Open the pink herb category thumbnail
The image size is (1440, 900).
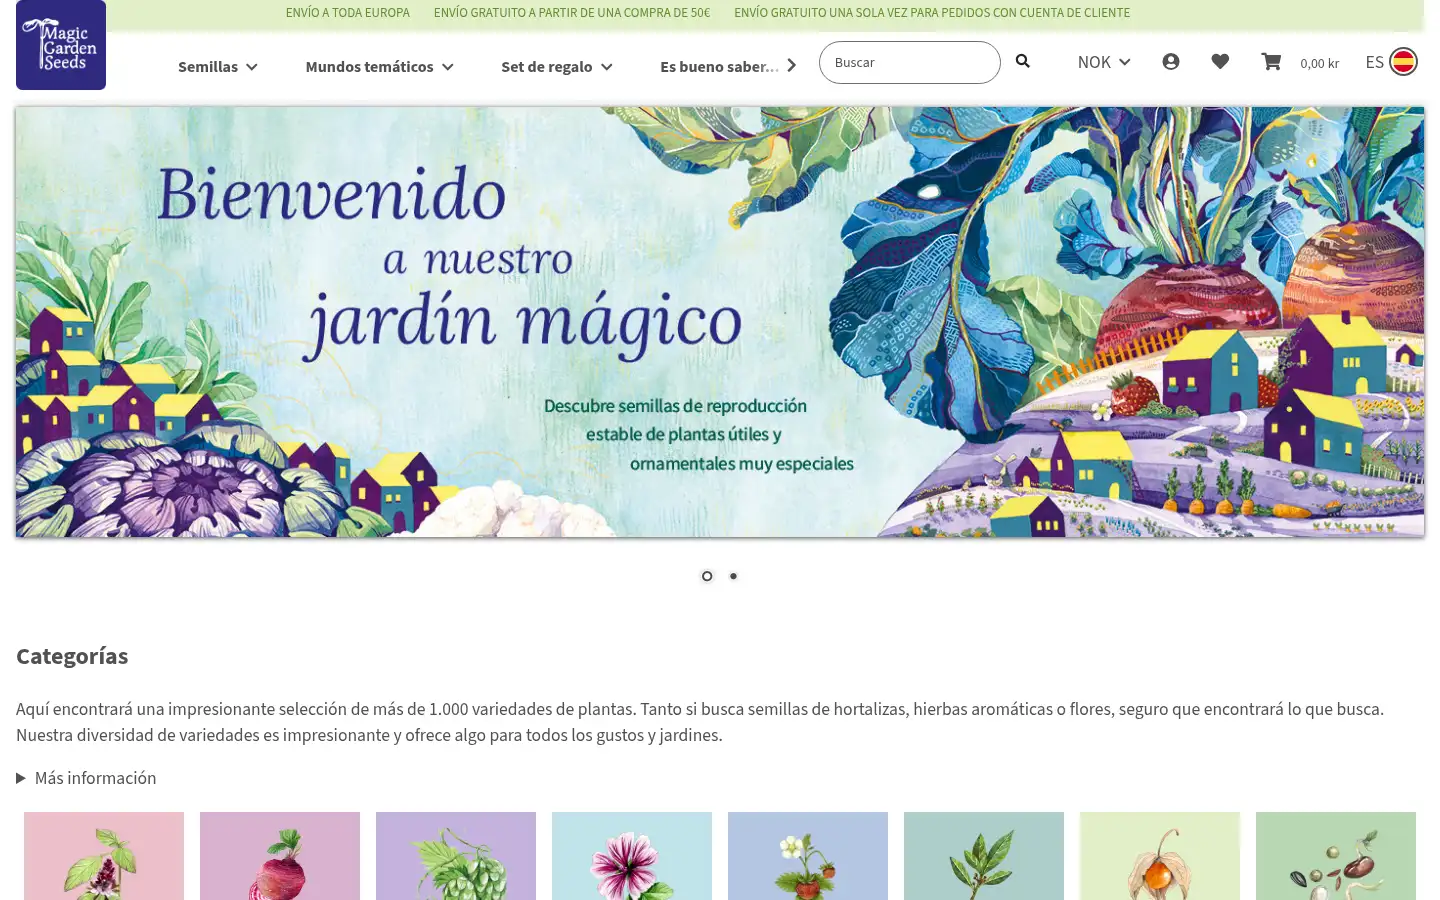104,856
